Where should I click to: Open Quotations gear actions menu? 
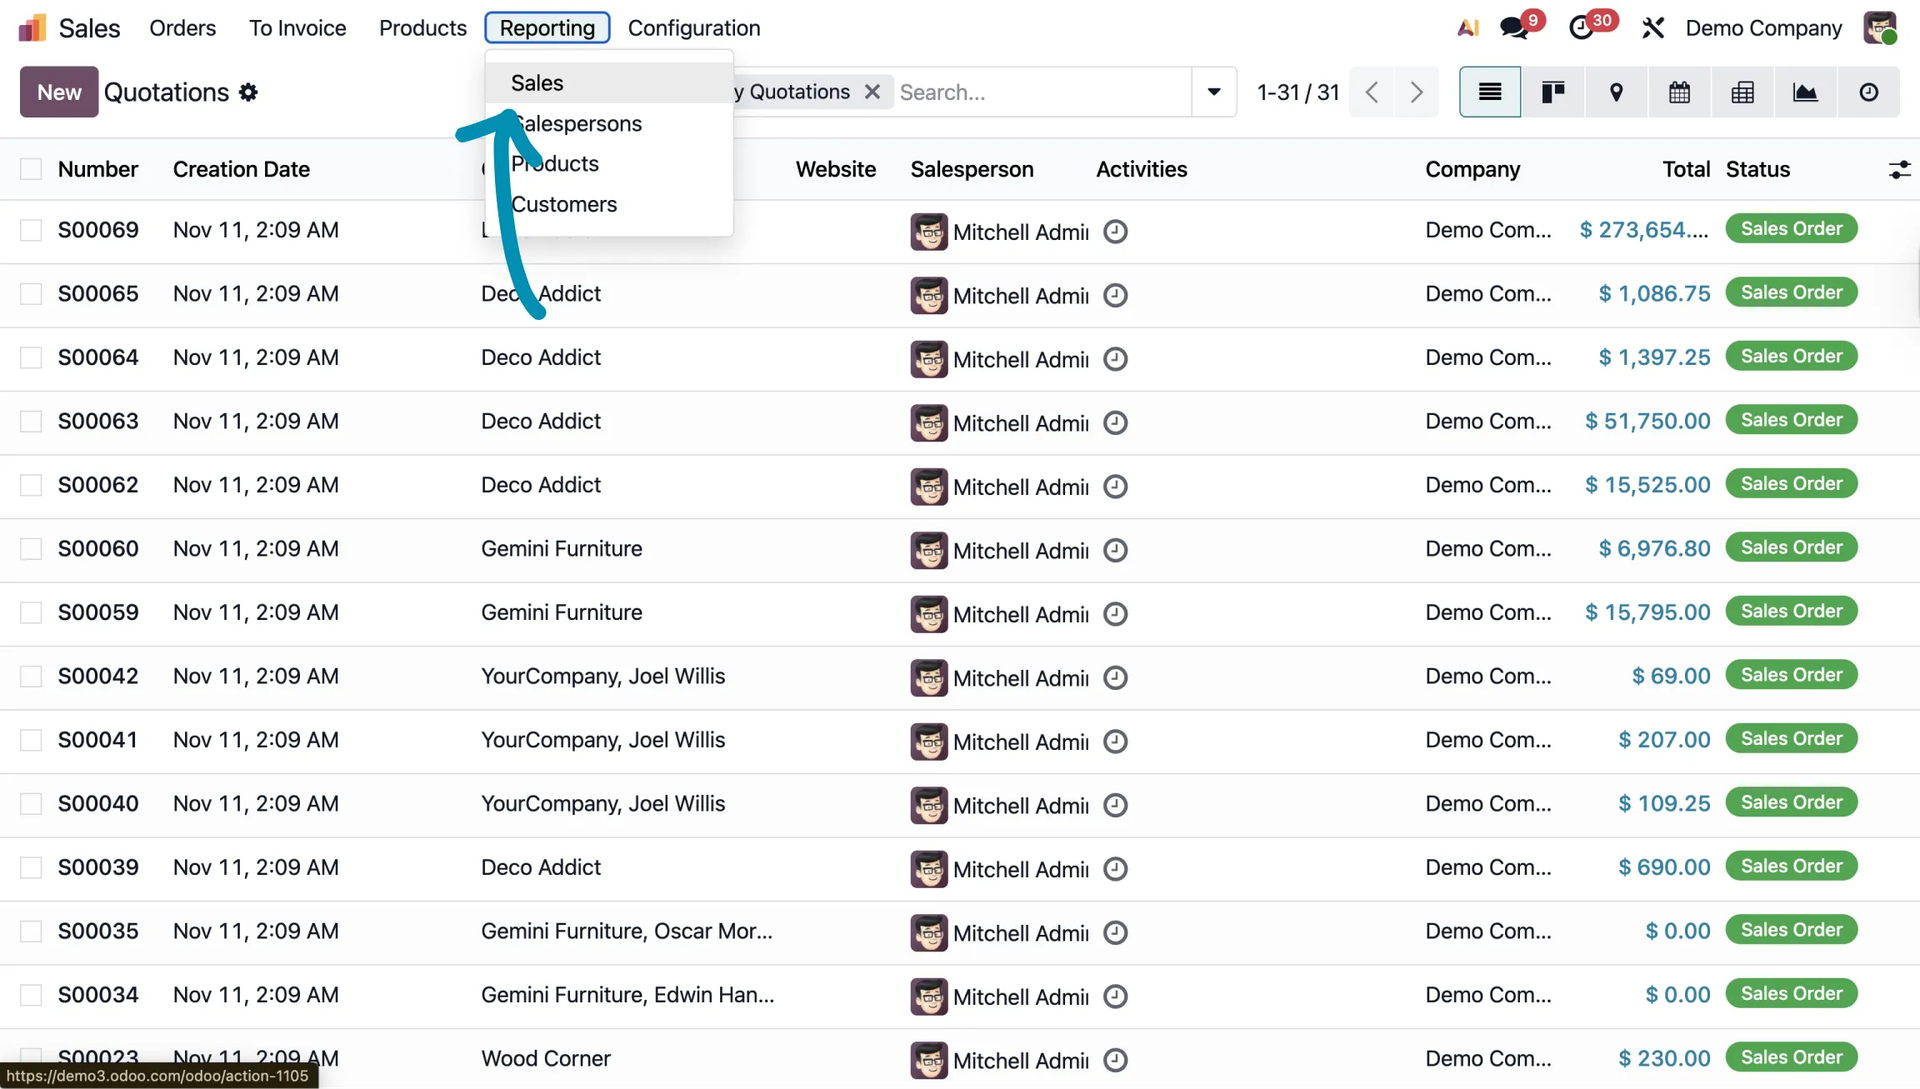coord(249,92)
